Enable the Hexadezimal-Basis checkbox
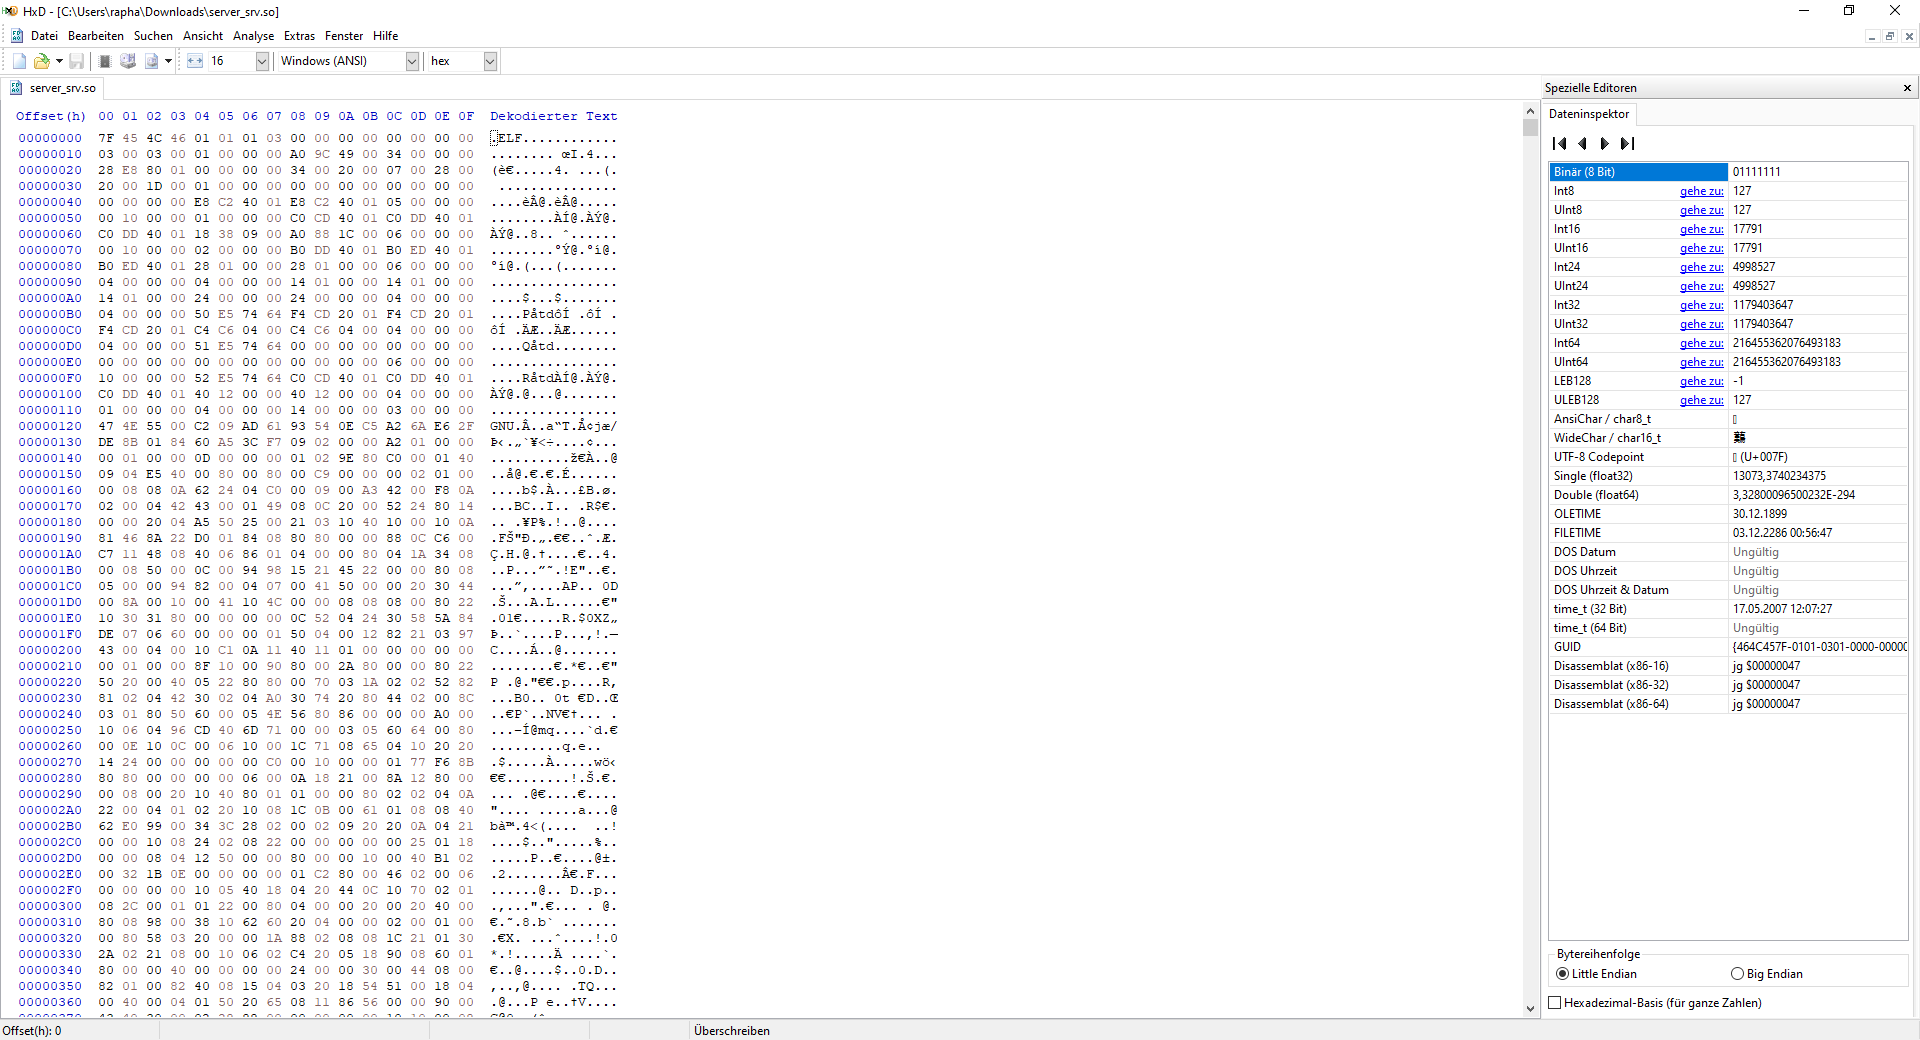1920x1040 pixels. pos(1555,1003)
